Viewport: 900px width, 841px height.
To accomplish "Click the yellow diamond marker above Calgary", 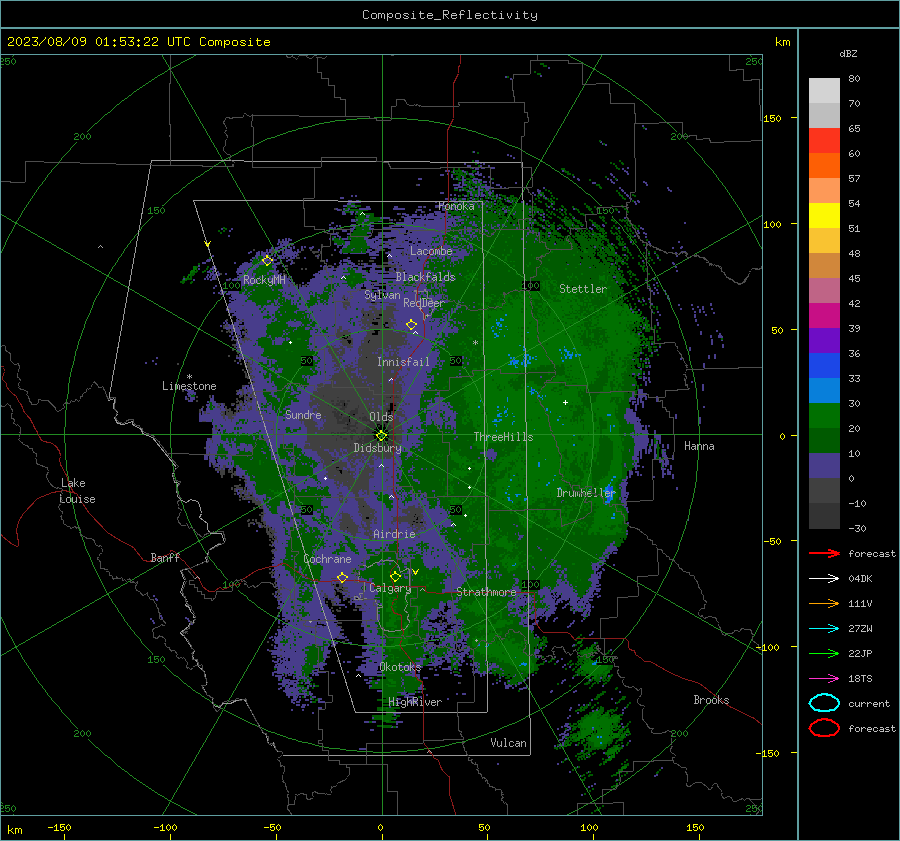I will coord(395,576).
